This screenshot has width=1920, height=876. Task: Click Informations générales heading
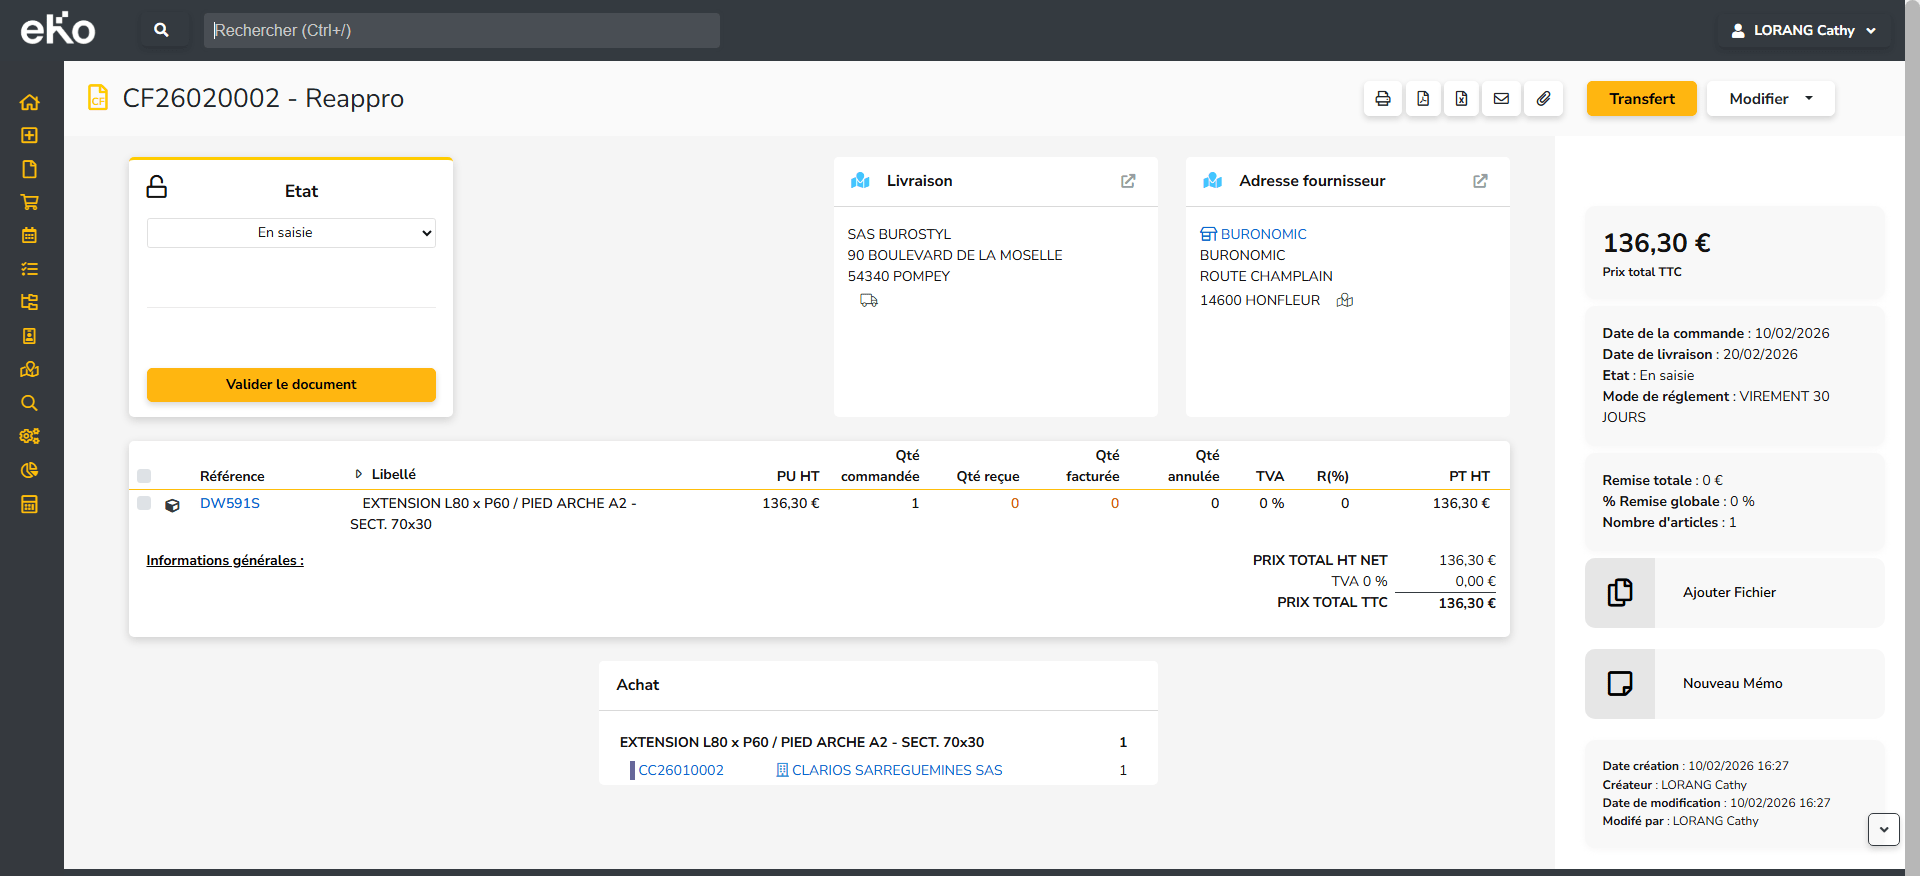point(225,560)
